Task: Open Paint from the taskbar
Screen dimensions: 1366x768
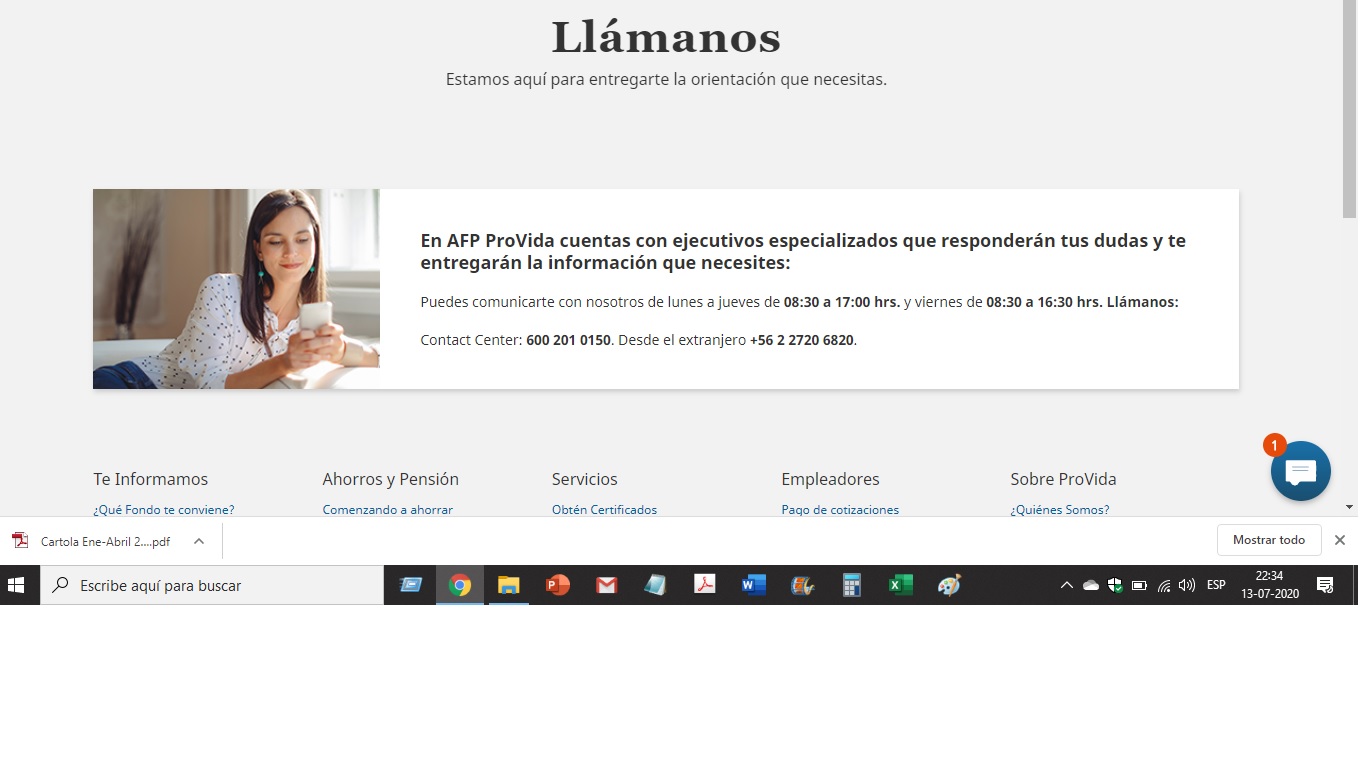Action: tap(949, 585)
